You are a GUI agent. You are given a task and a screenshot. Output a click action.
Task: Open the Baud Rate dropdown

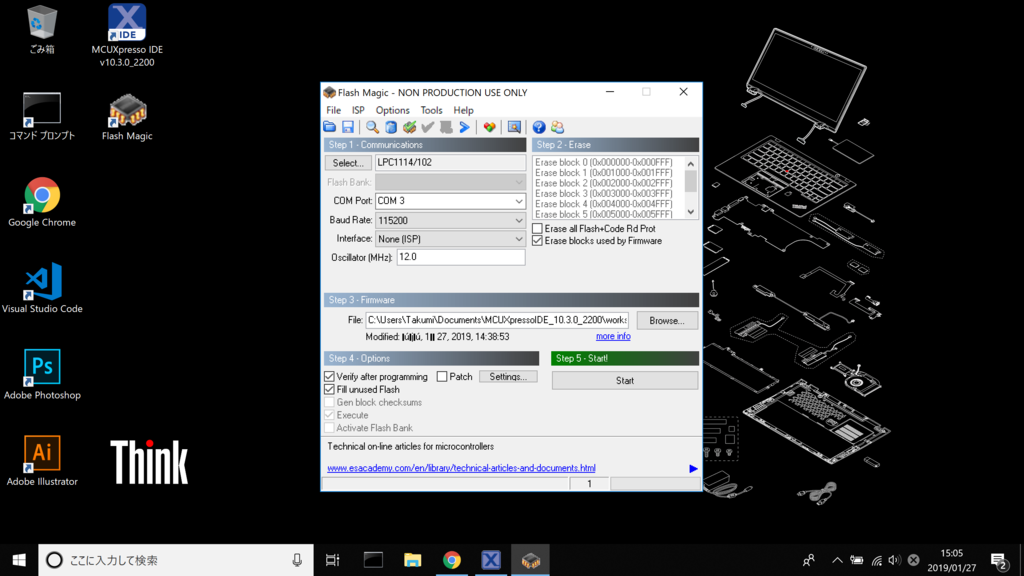click(x=519, y=221)
